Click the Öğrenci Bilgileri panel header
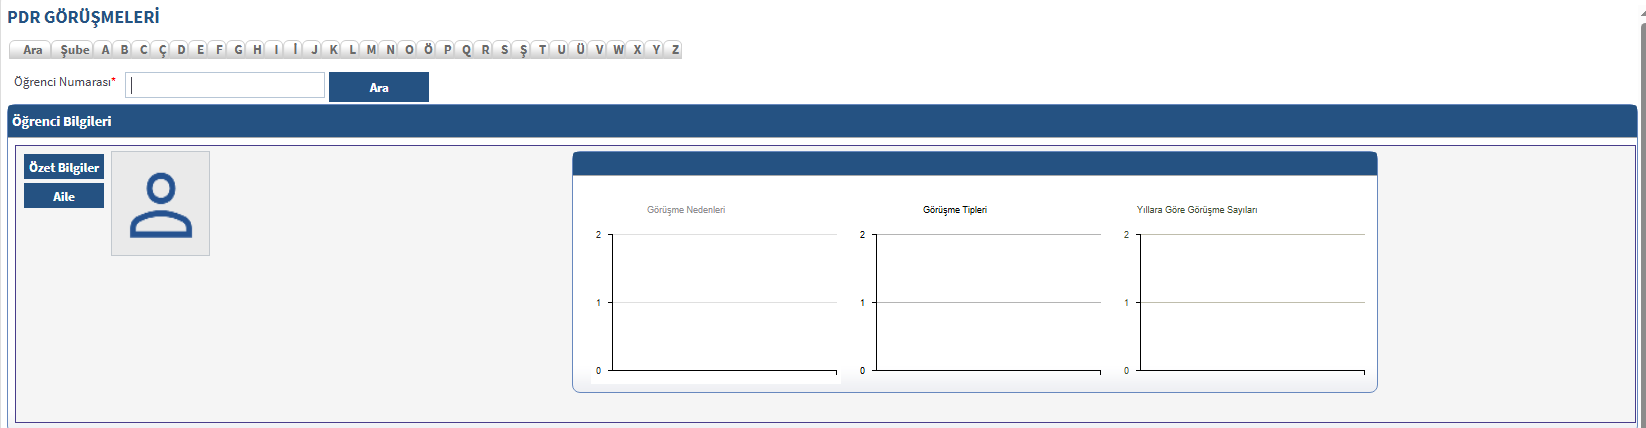 (820, 122)
